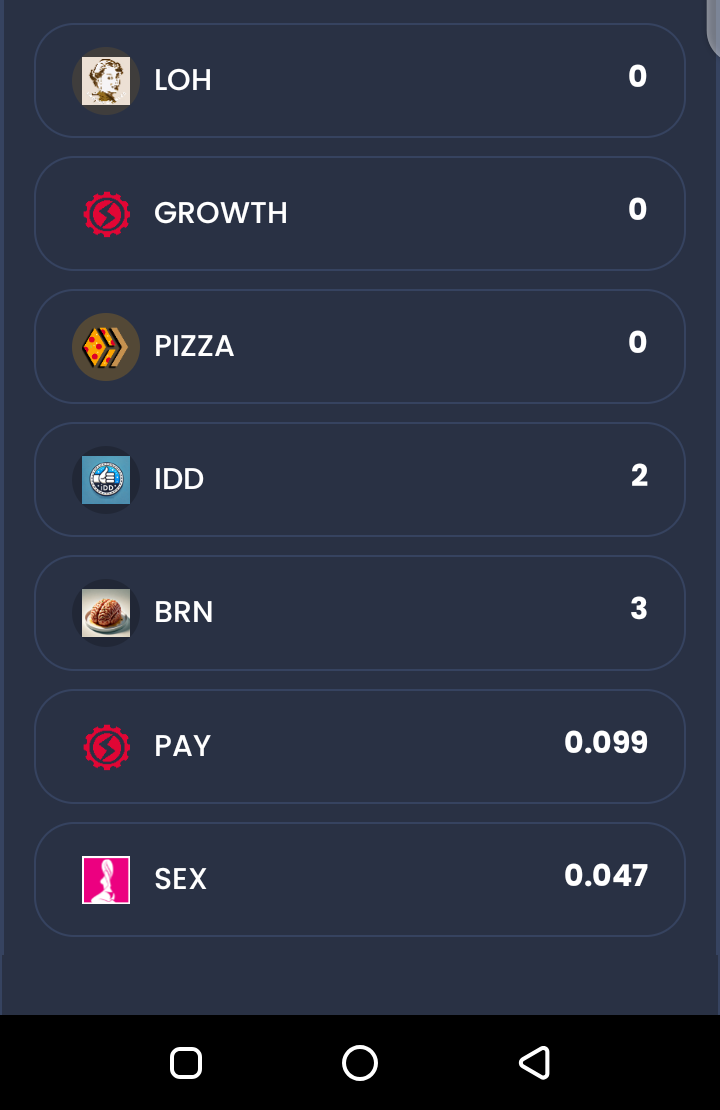Tap the BRN brain icon
The height and width of the screenshot is (1110, 720).
pyautogui.click(x=106, y=613)
